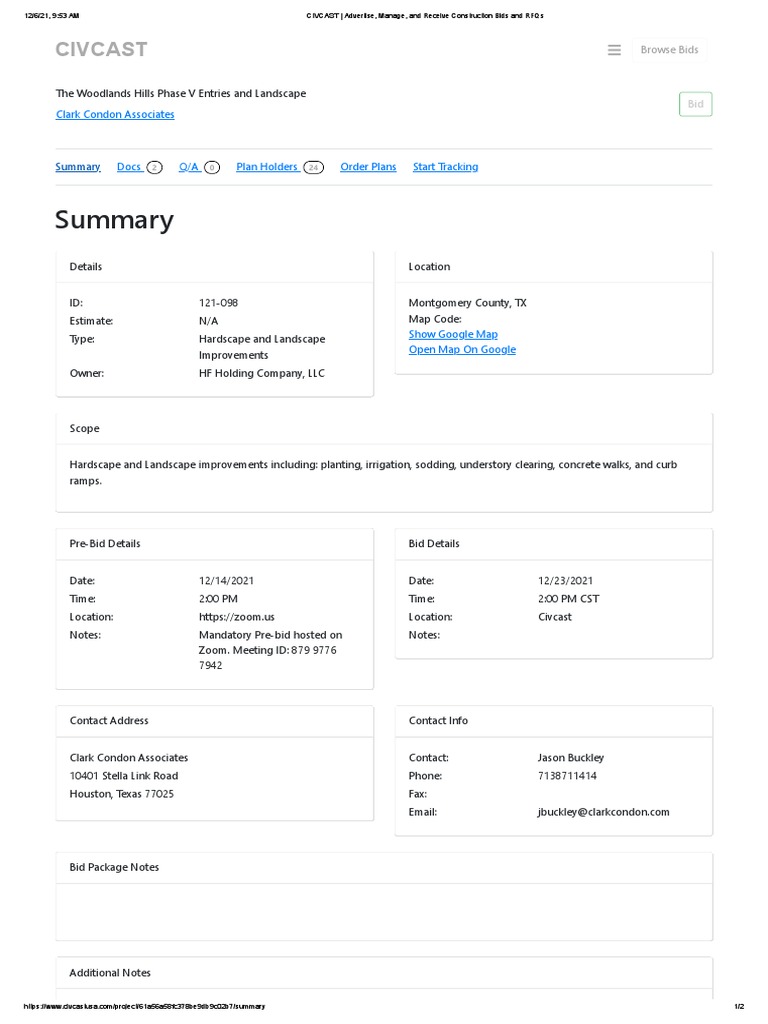The image size is (768, 1024).
Task: Click the Open Map On Google link
Action: click(462, 349)
